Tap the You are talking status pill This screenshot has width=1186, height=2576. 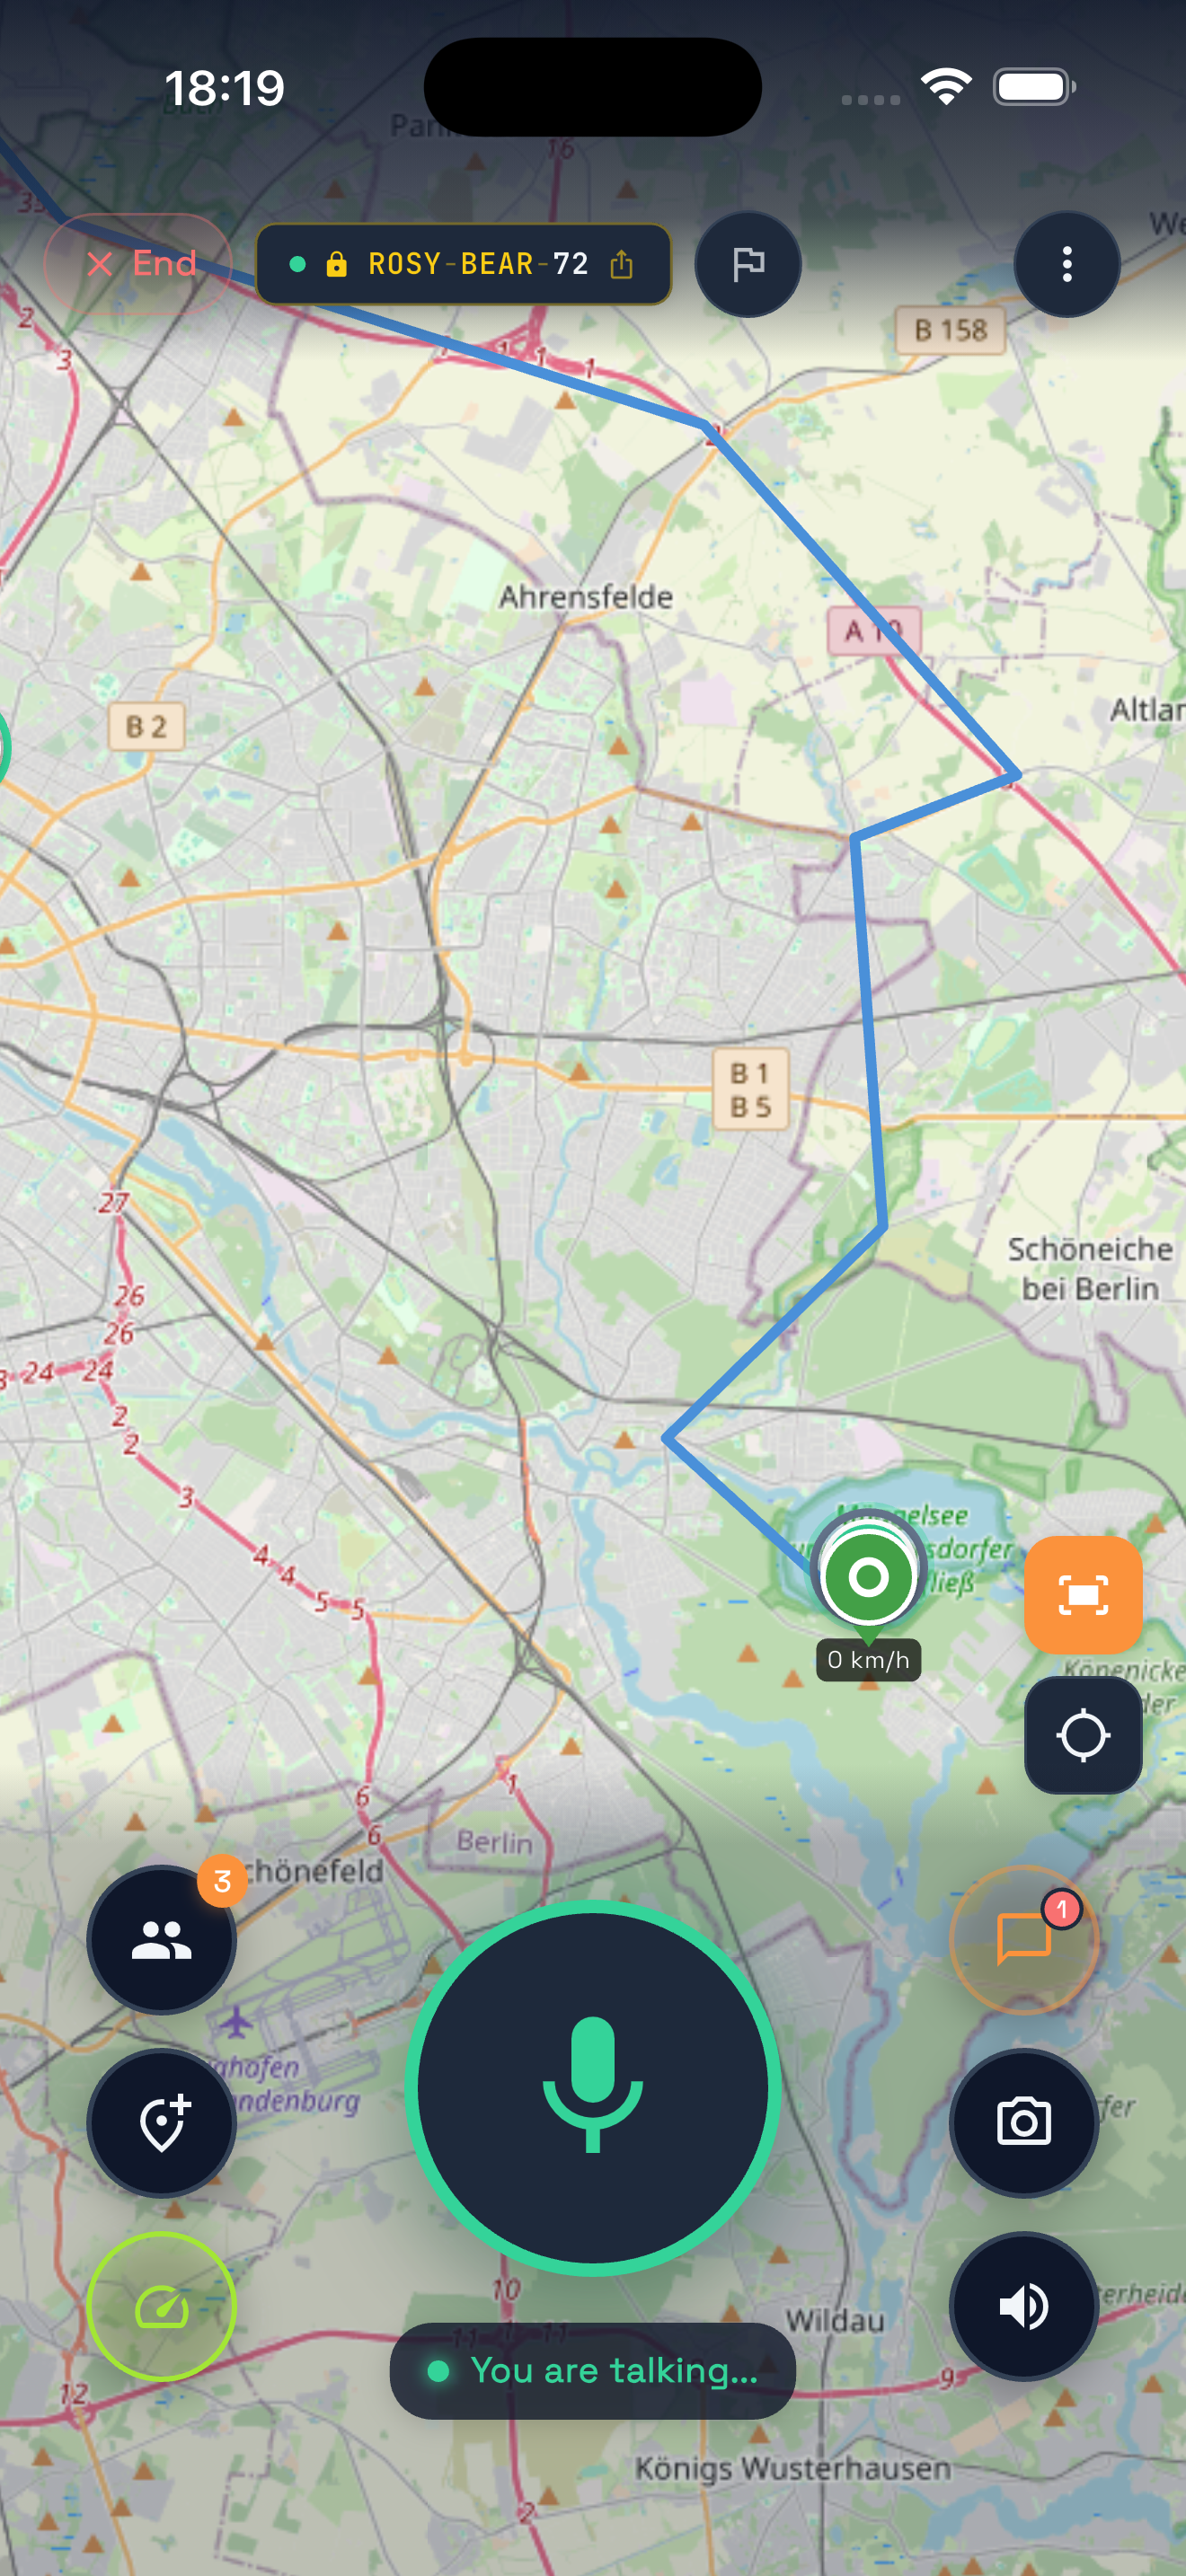593,2371
